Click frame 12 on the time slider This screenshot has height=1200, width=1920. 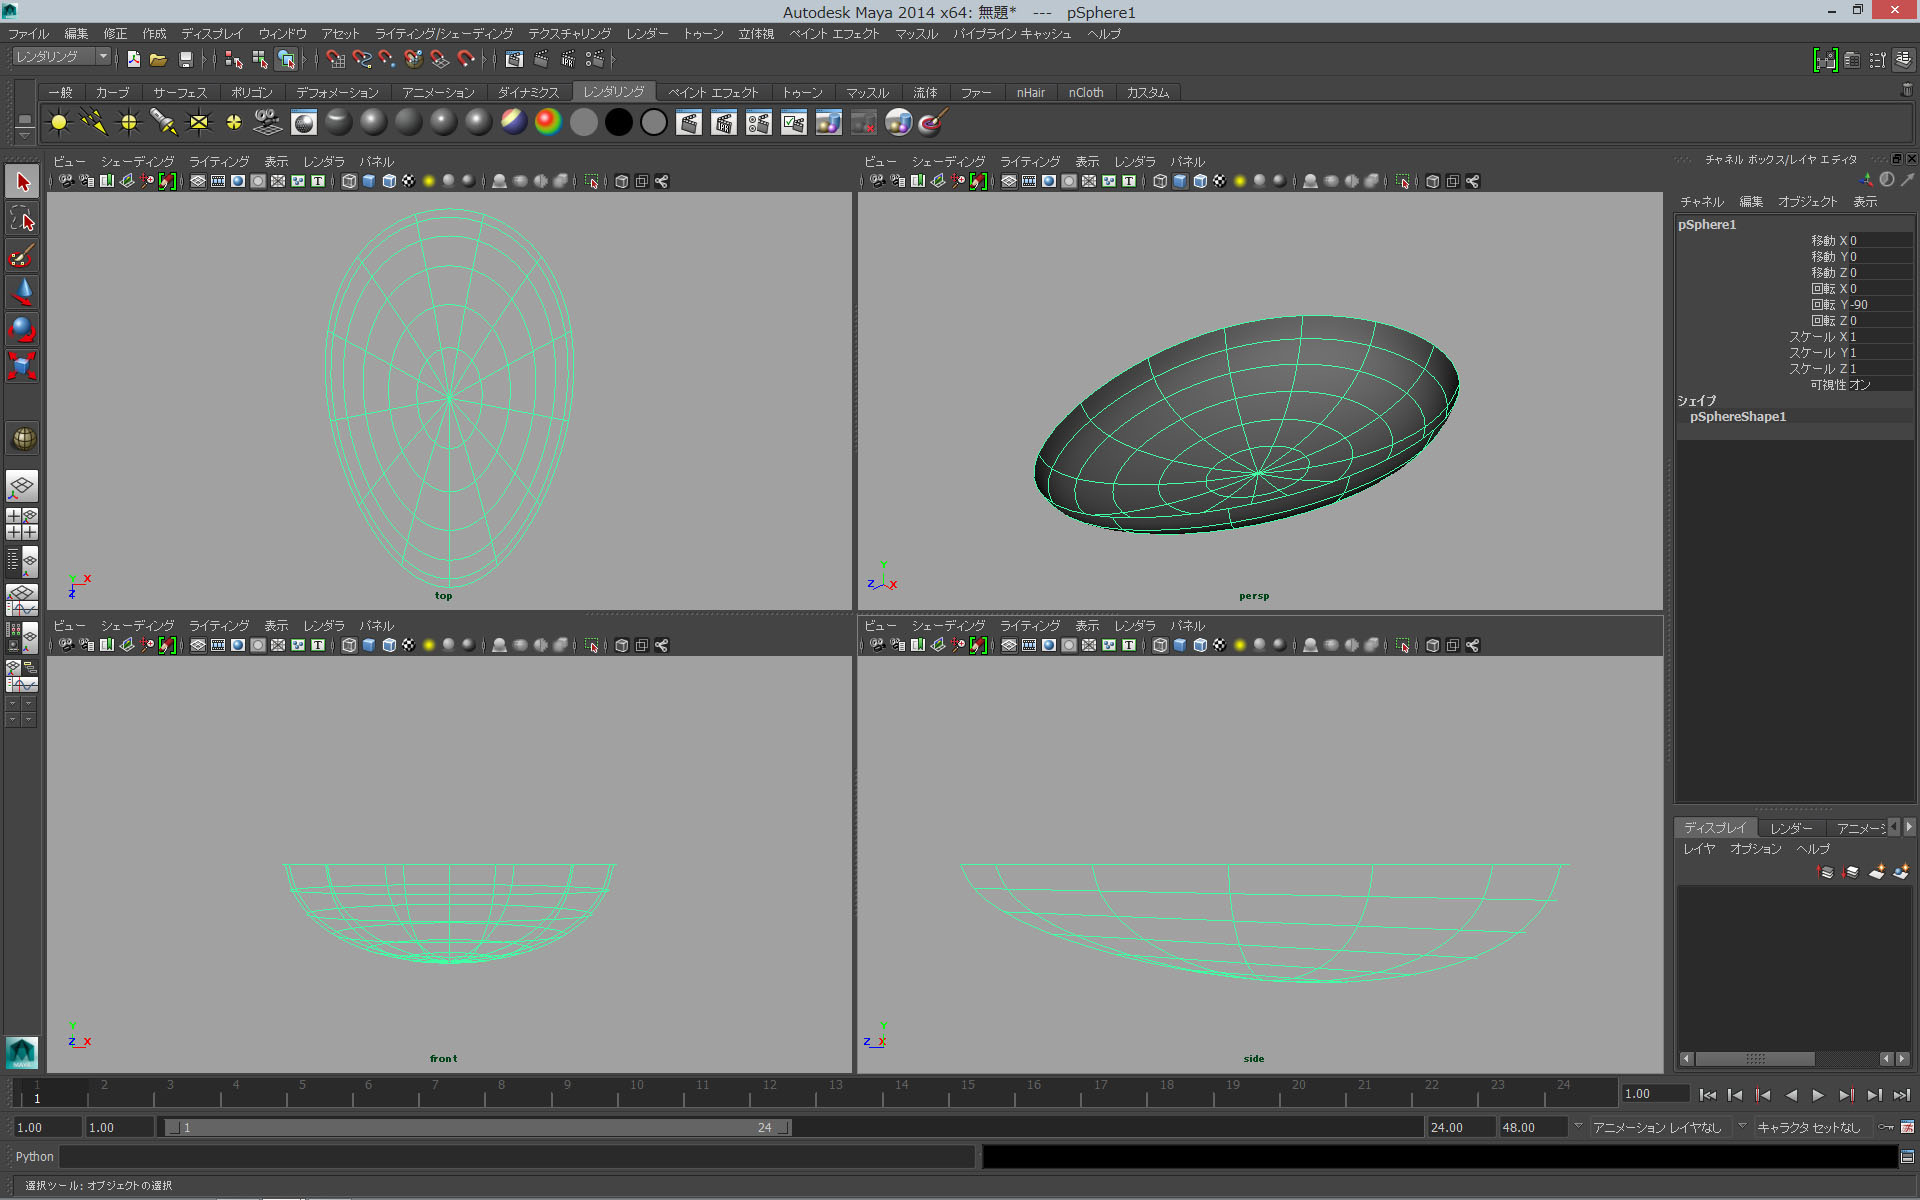pos(769,1092)
